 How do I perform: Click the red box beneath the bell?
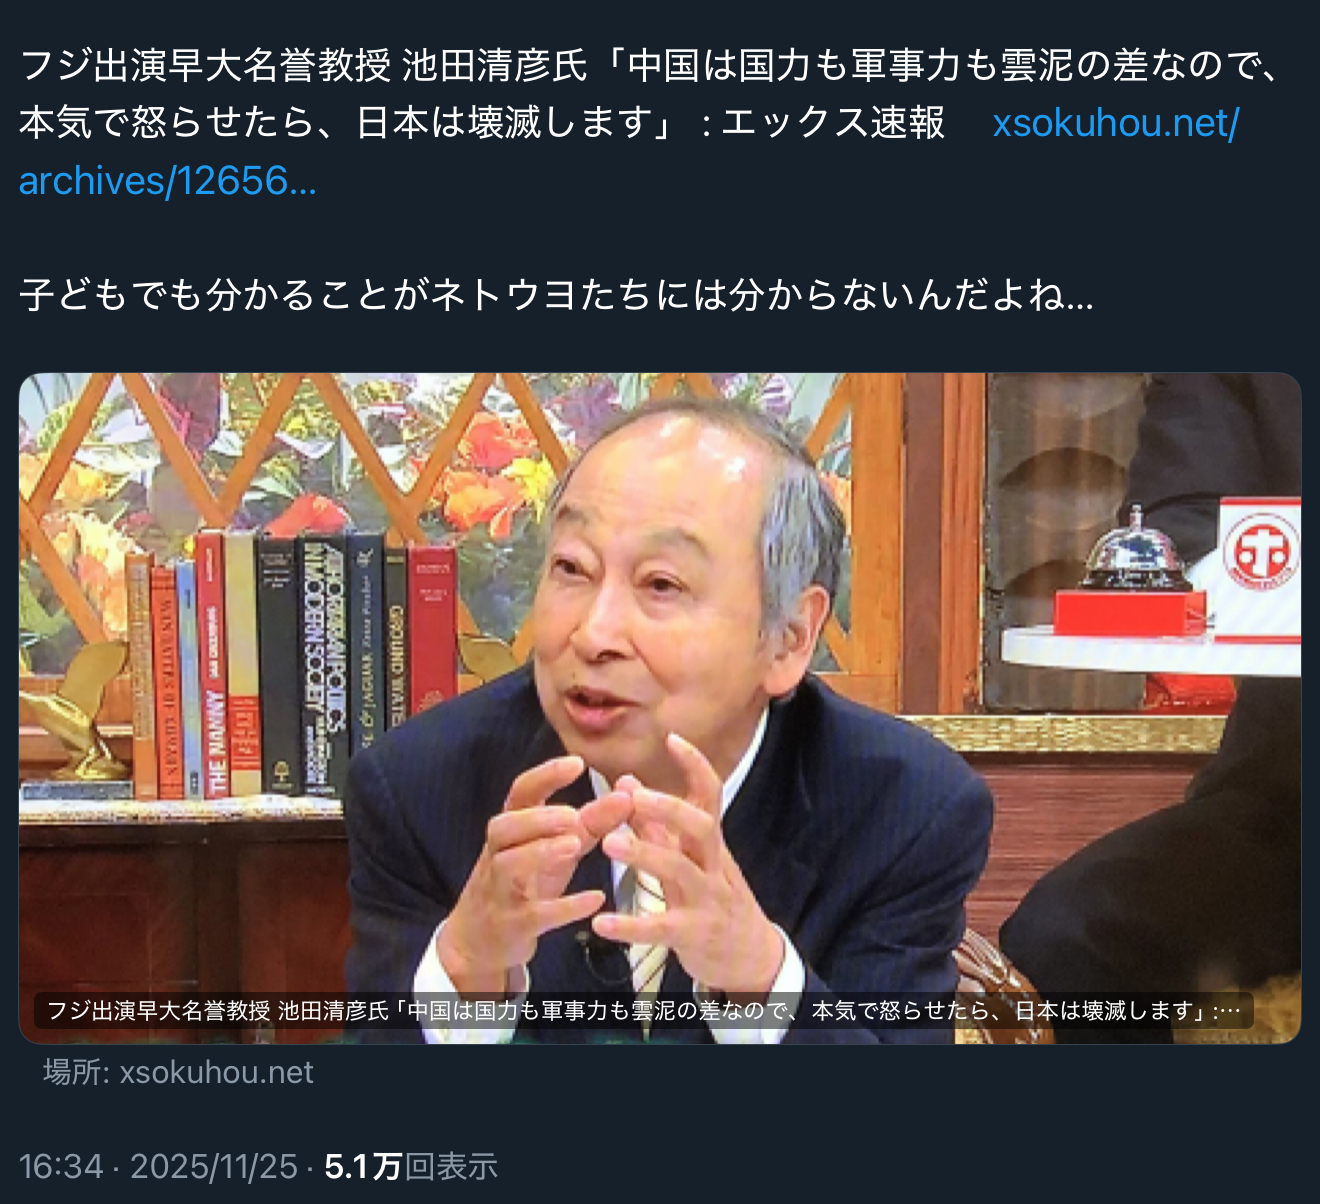click(x=1130, y=612)
